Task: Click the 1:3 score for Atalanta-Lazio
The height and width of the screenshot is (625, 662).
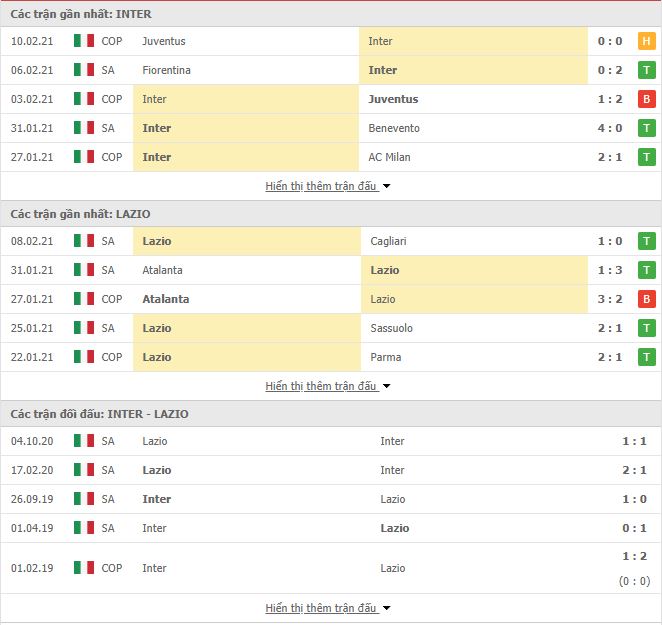Action: tap(610, 270)
